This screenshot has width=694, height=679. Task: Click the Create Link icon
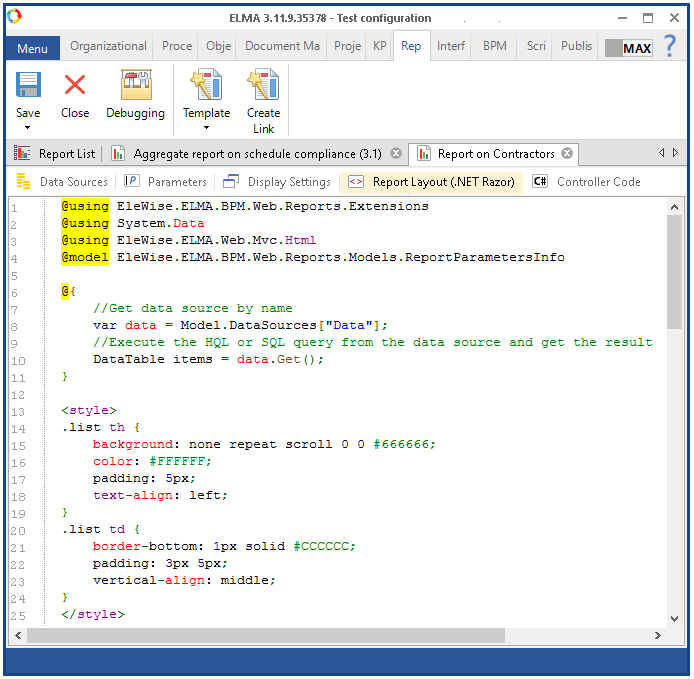(x=263, y=86)
